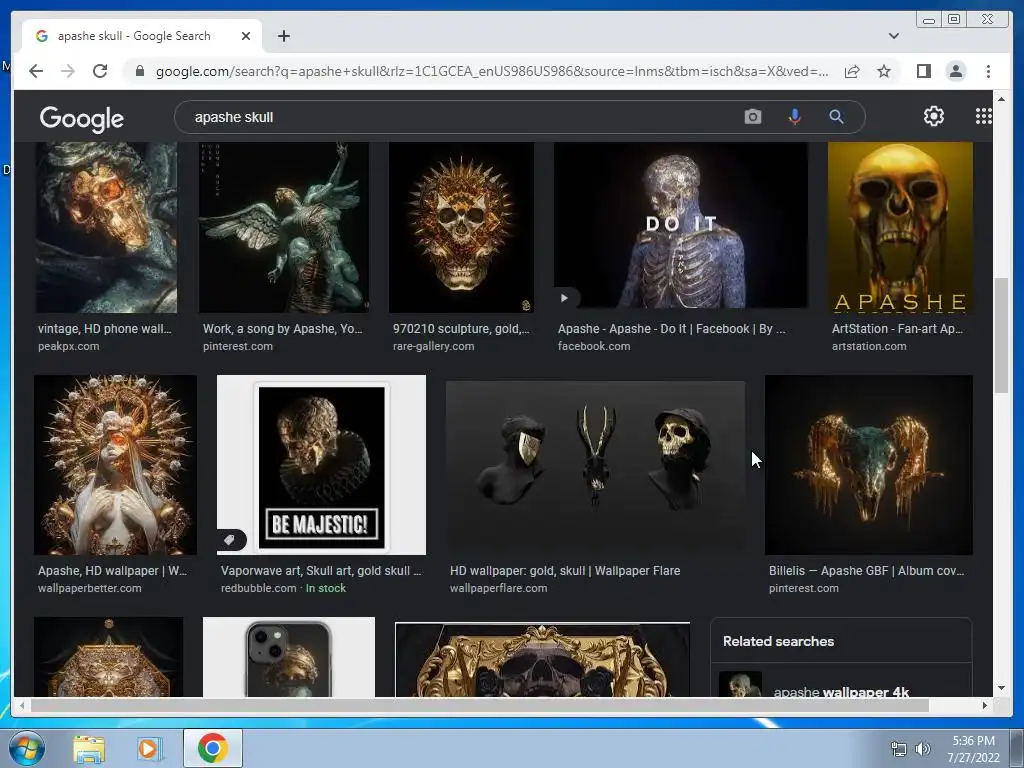1024x768 pixels.
Task: Open the Apashe Do It video thumbnail
Action: pyautogui.click(x=680, y=225)
